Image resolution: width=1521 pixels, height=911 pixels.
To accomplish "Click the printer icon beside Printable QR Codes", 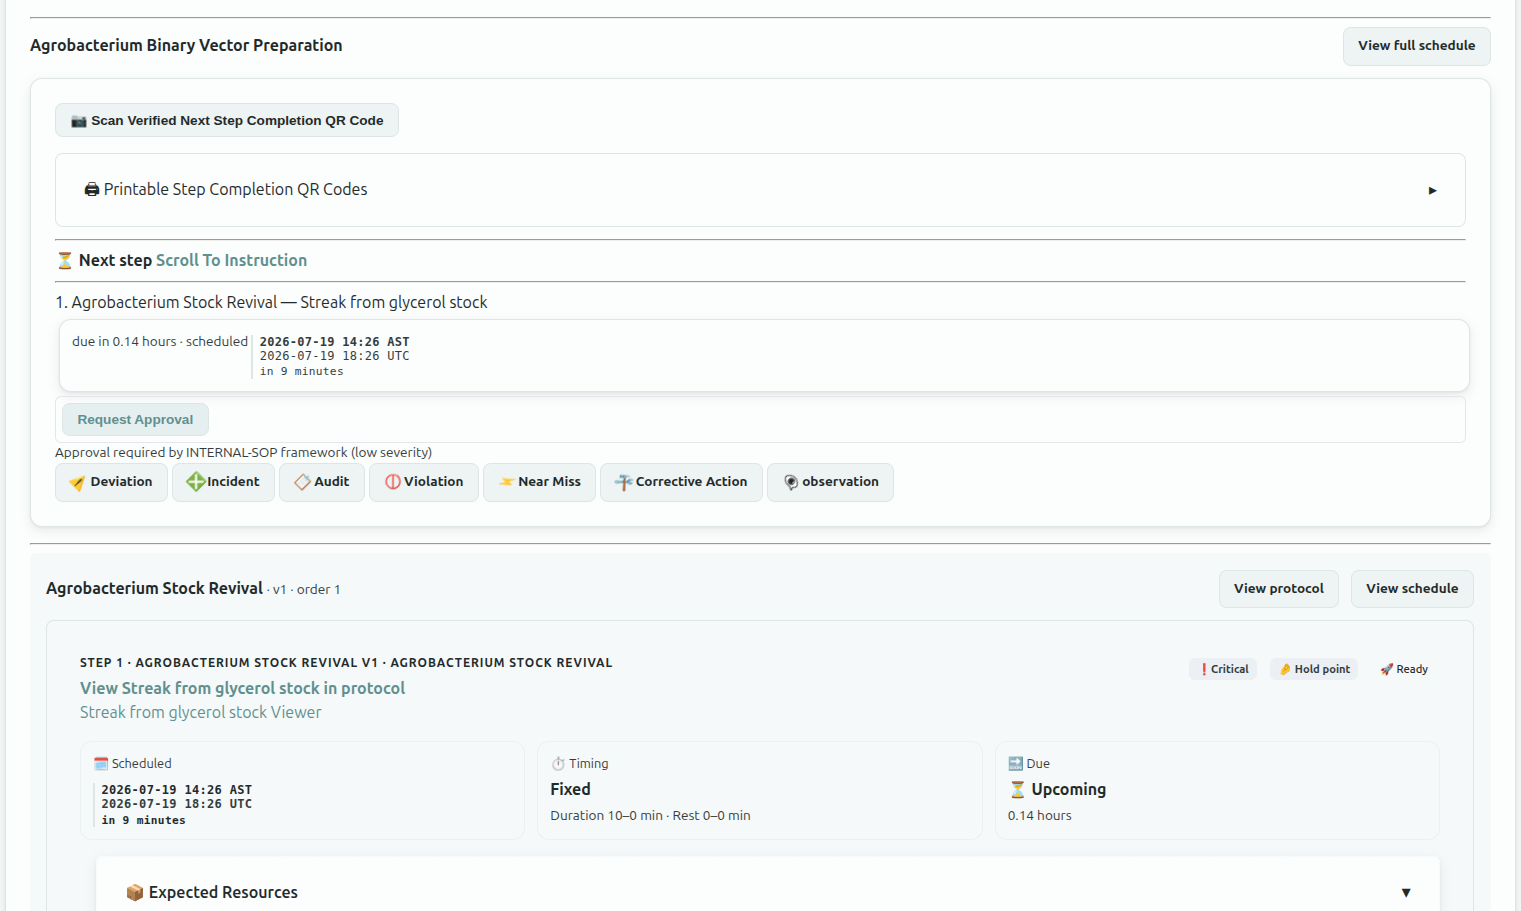I will [92, 189].
